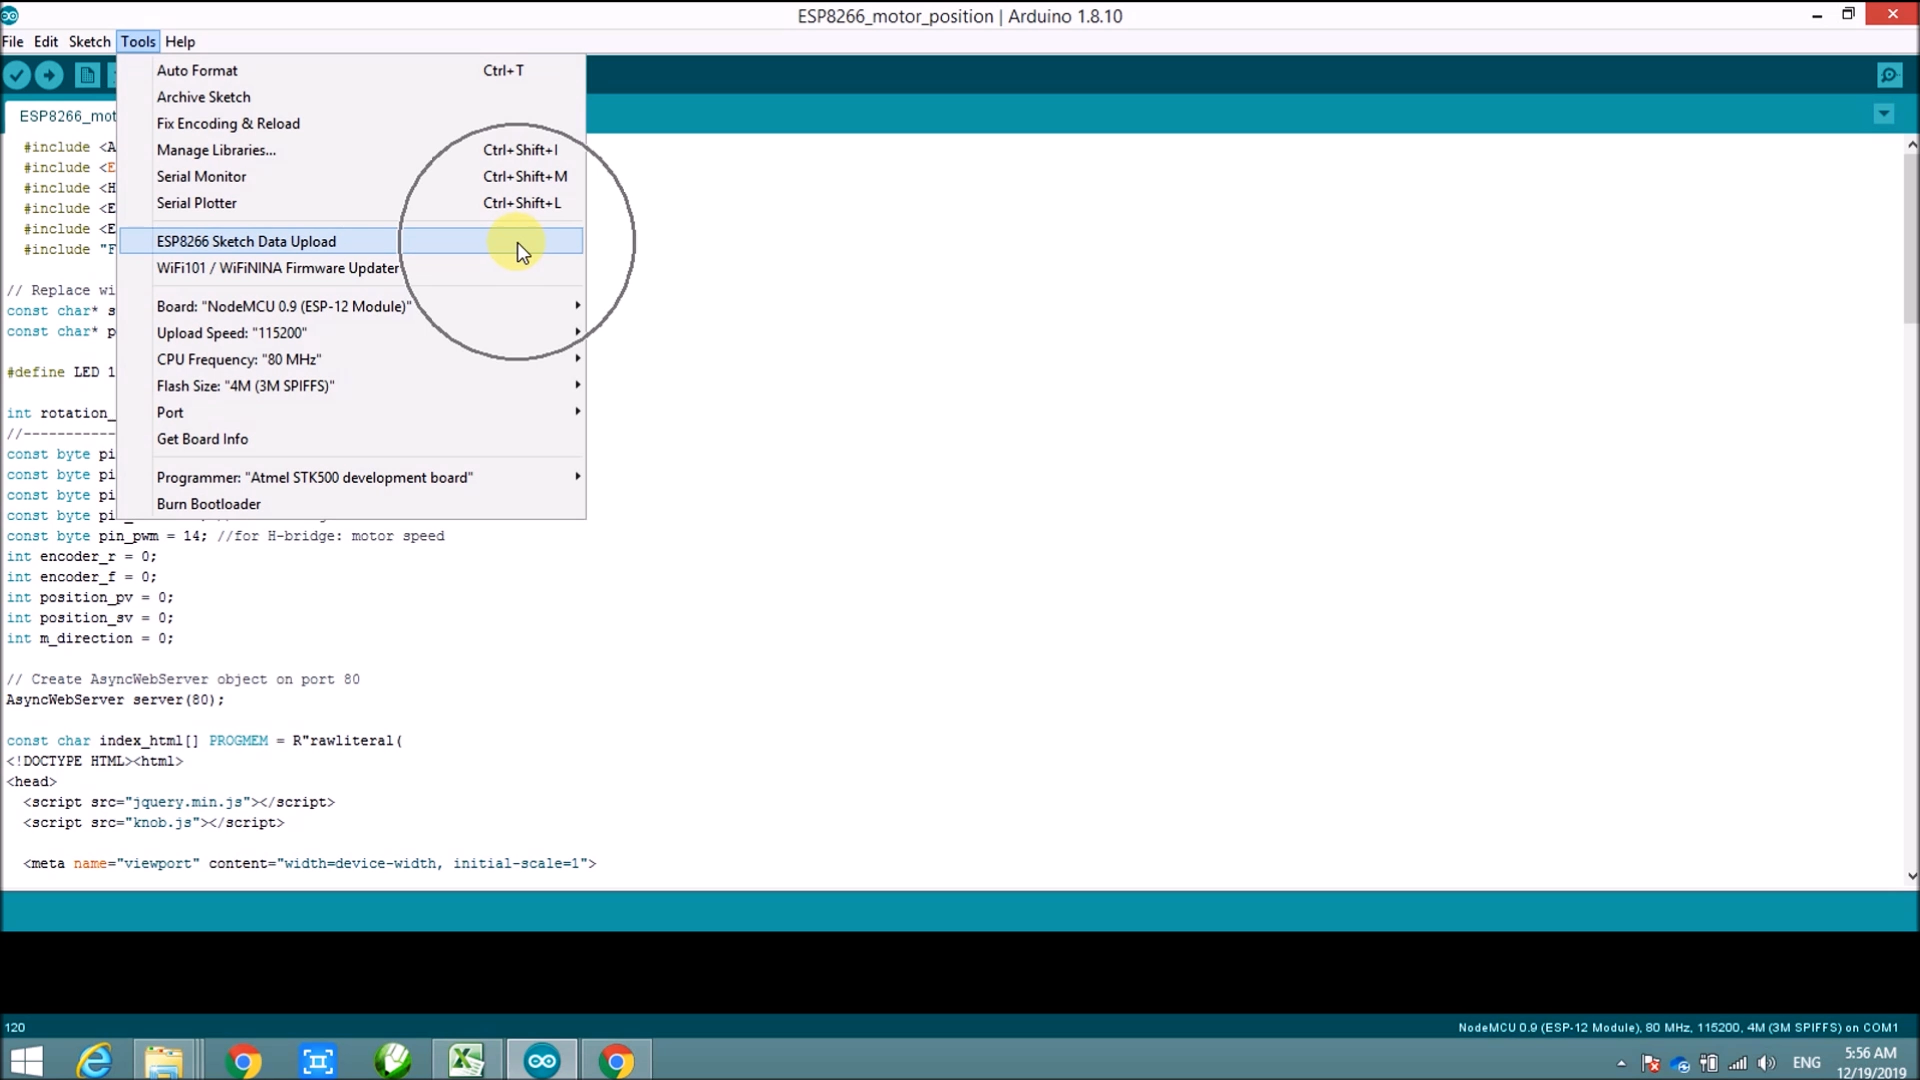Select Fix Encoding & Reload

[x=351, y=124]
